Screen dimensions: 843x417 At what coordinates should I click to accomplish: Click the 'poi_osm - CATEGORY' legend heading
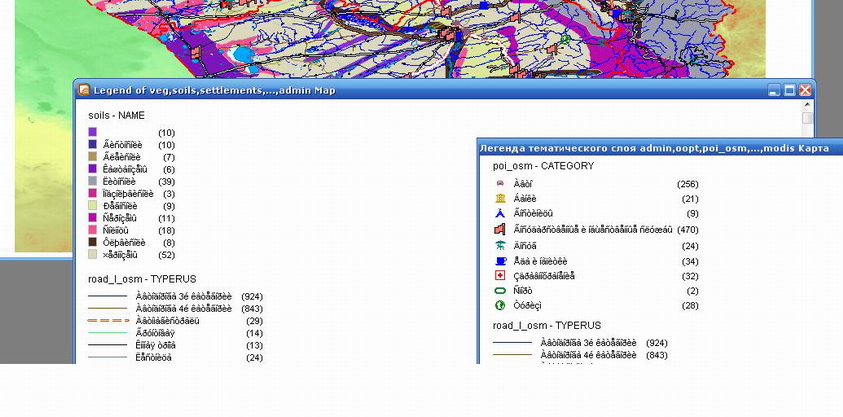[x=543, y=166]
